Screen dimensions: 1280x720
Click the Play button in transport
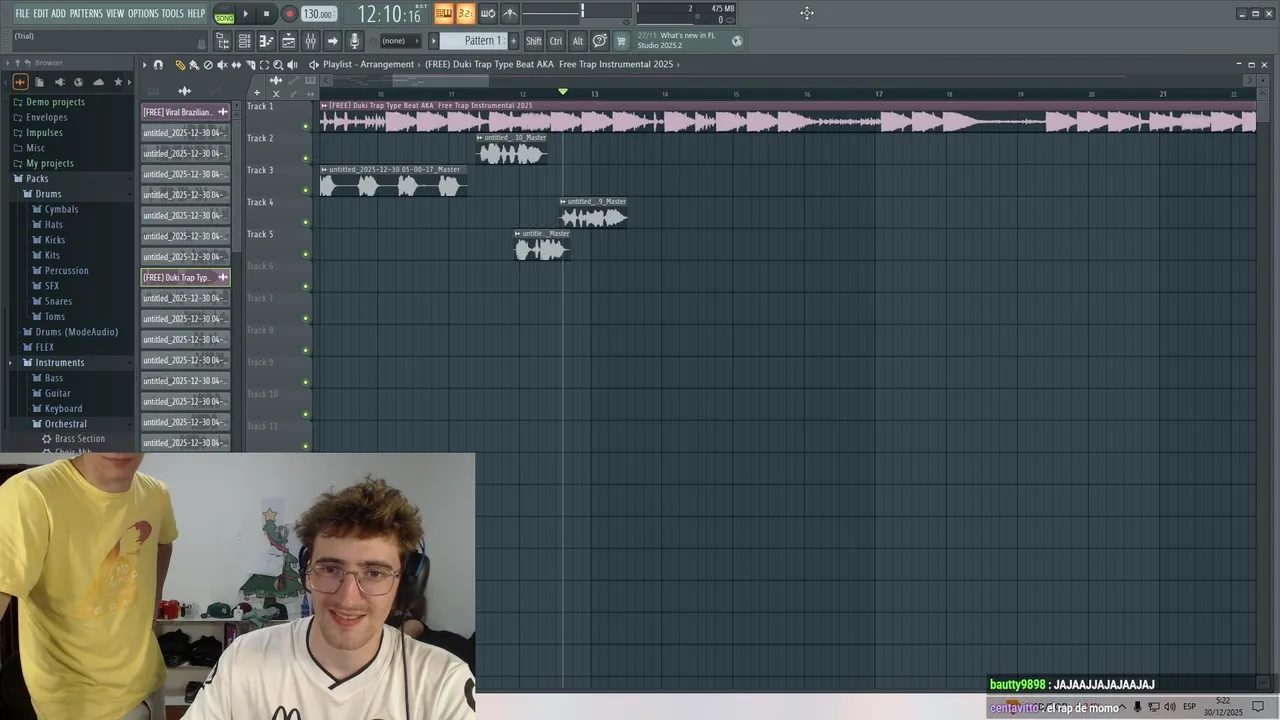coord(245,14)
